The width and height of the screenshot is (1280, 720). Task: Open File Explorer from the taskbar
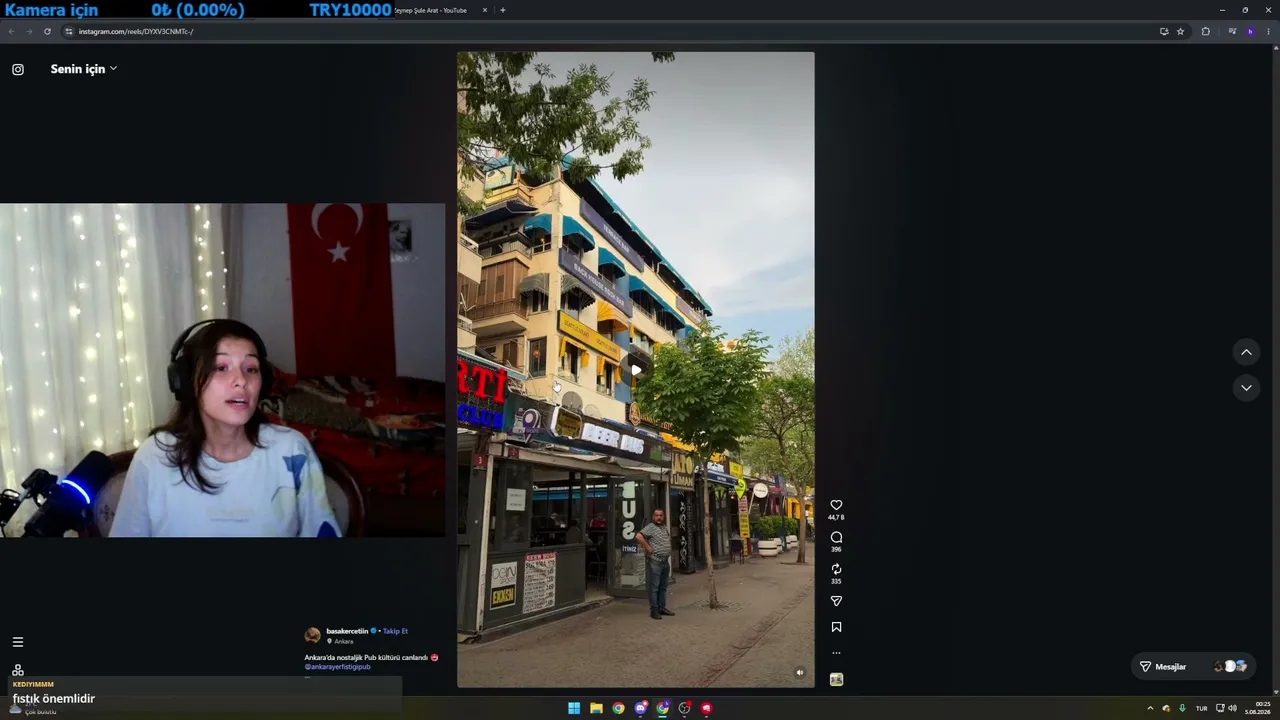[596, 708]
